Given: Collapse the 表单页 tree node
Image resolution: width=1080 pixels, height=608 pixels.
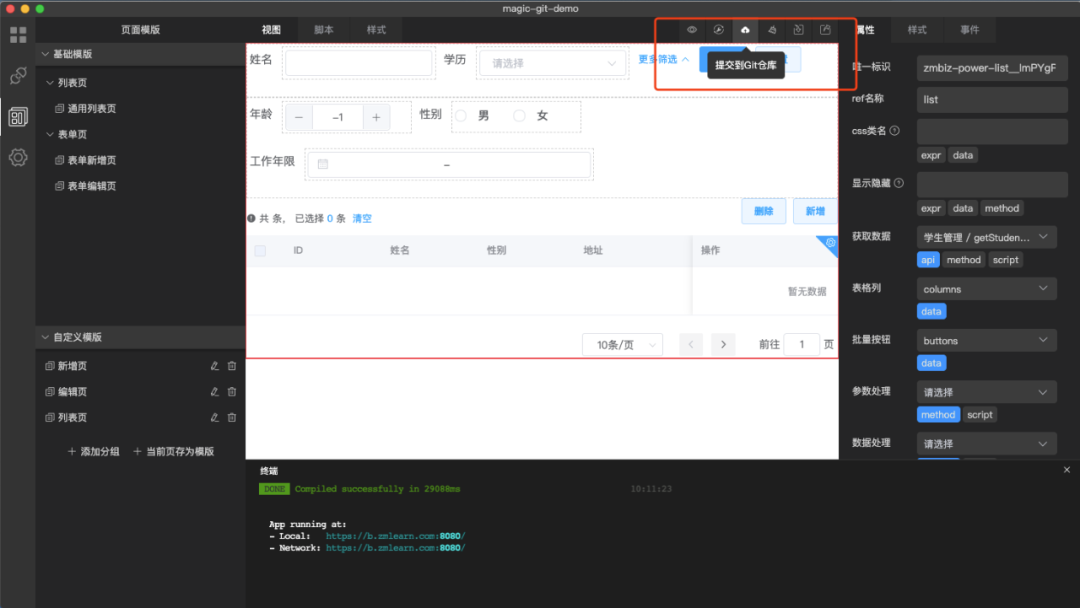Looking at the screenshot, I should click(50, 134).
